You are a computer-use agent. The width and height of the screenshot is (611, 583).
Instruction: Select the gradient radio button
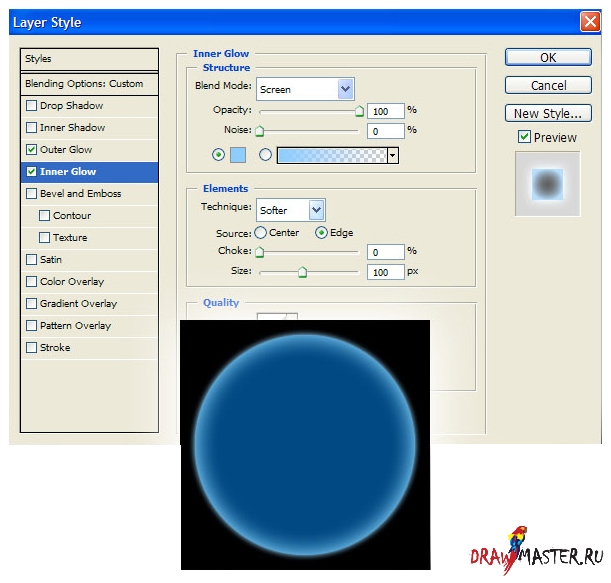265,155
